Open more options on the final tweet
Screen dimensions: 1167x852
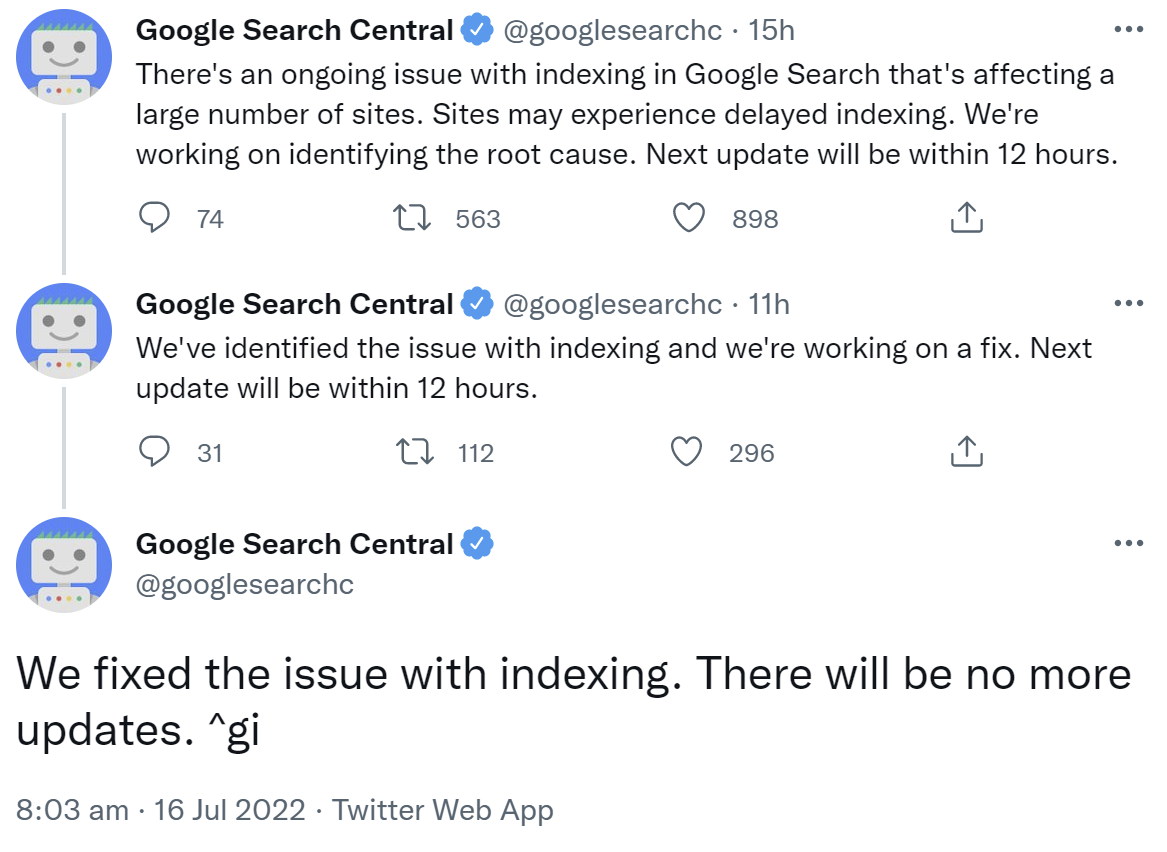pyautogui.click(x=1127, y=542)
